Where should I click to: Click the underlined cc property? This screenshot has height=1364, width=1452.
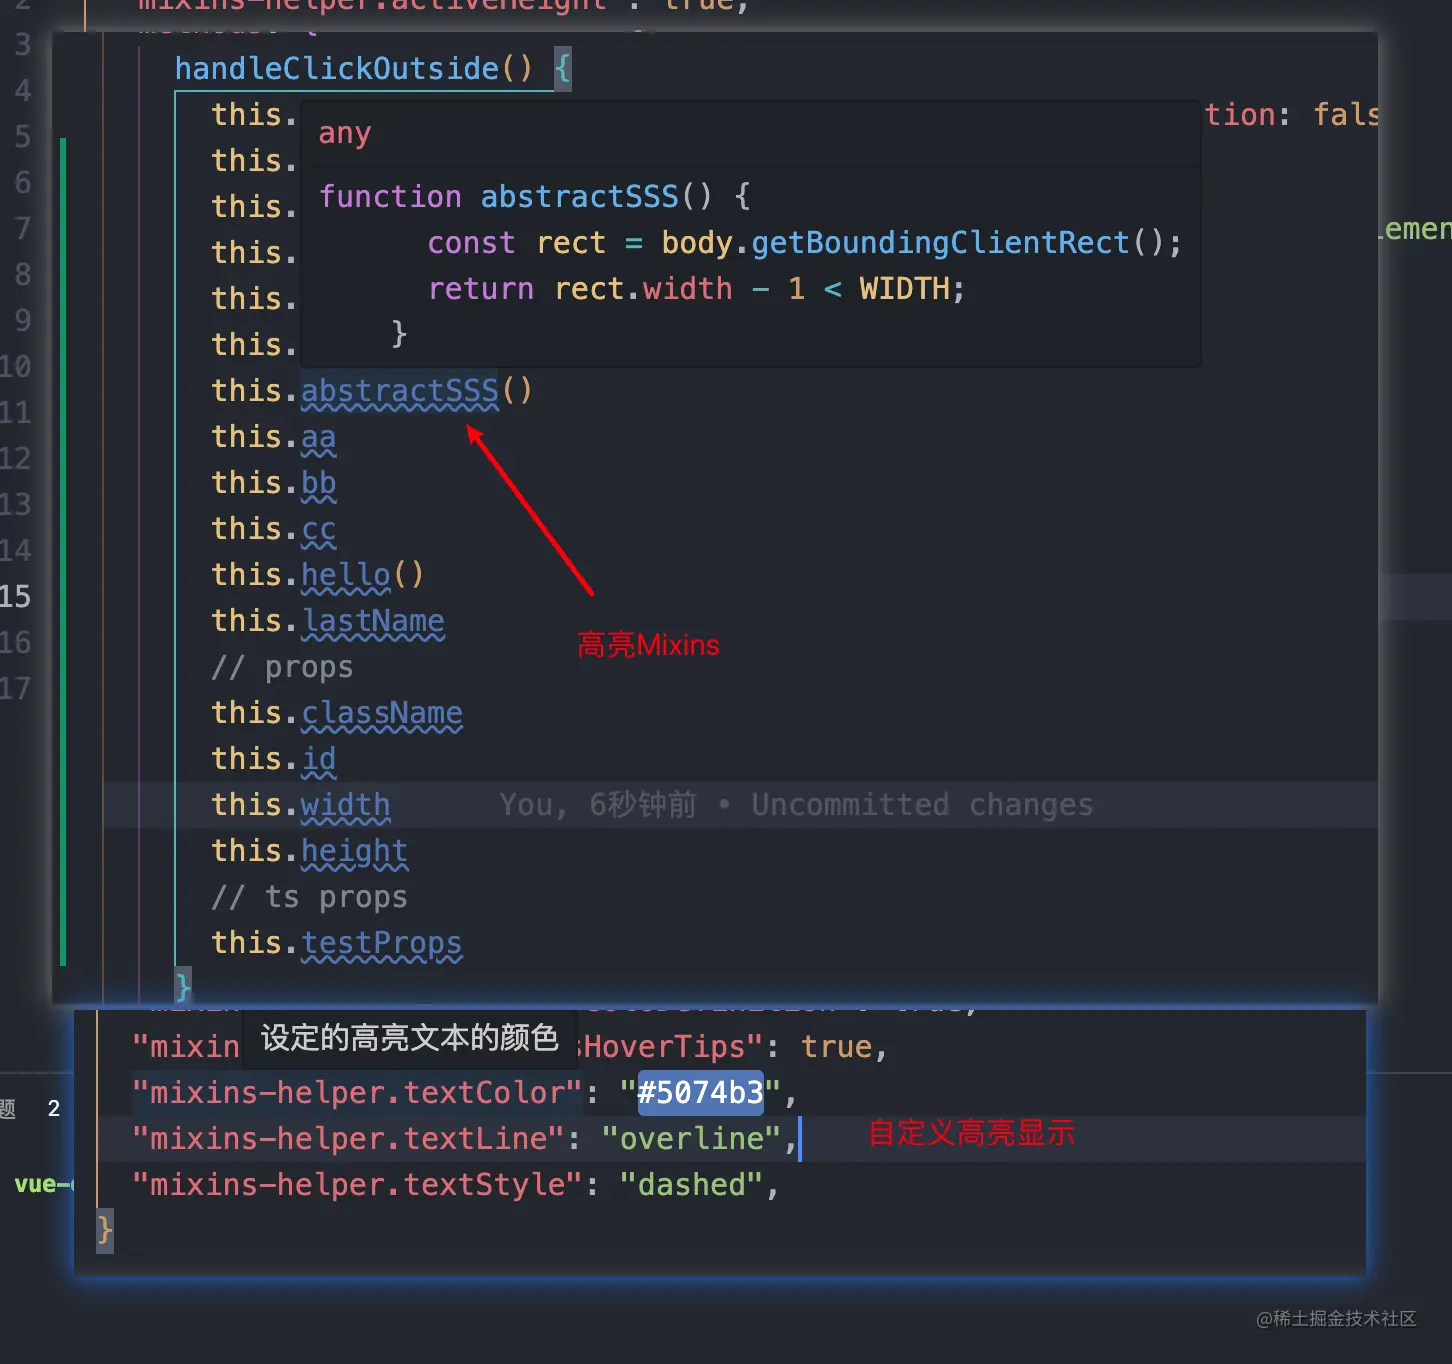[318, 529]
